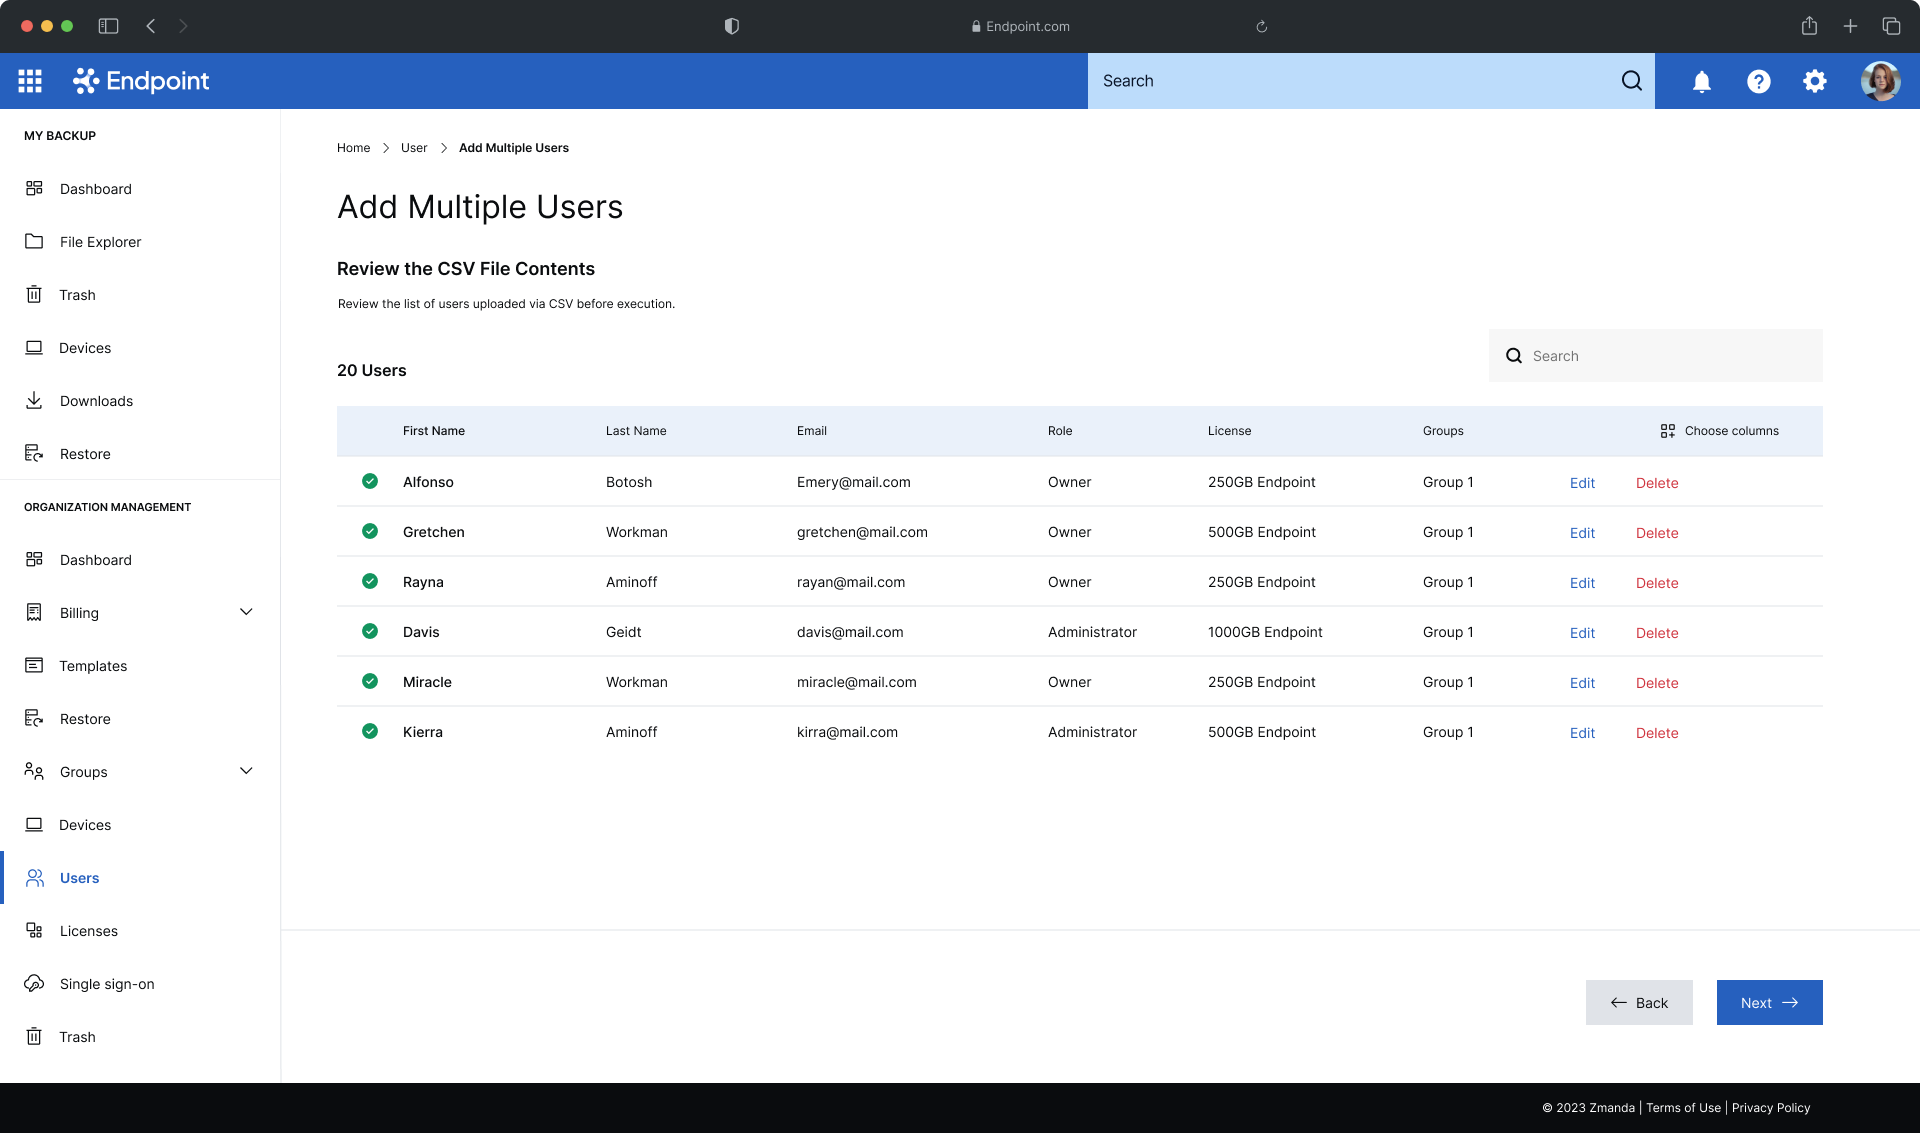The height and width of the screenshot is (1133, 1920).
Task: Open notifications bell
Action: coord(1701,81)
